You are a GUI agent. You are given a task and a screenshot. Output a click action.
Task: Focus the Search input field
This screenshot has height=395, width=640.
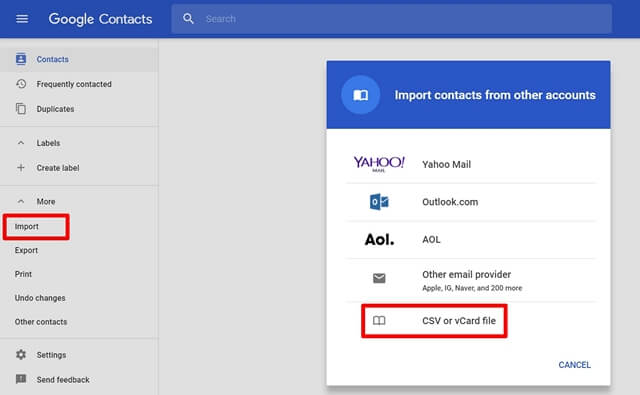pyautogui.click(x=391, y=19)
